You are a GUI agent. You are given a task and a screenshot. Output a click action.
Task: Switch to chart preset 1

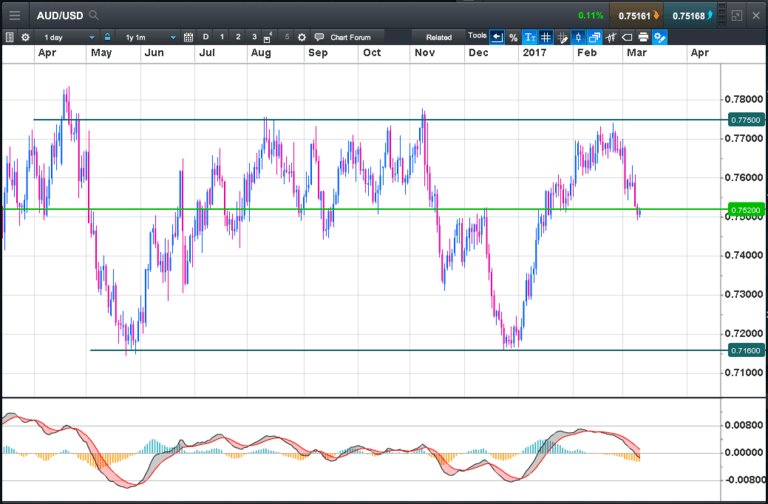222,37
